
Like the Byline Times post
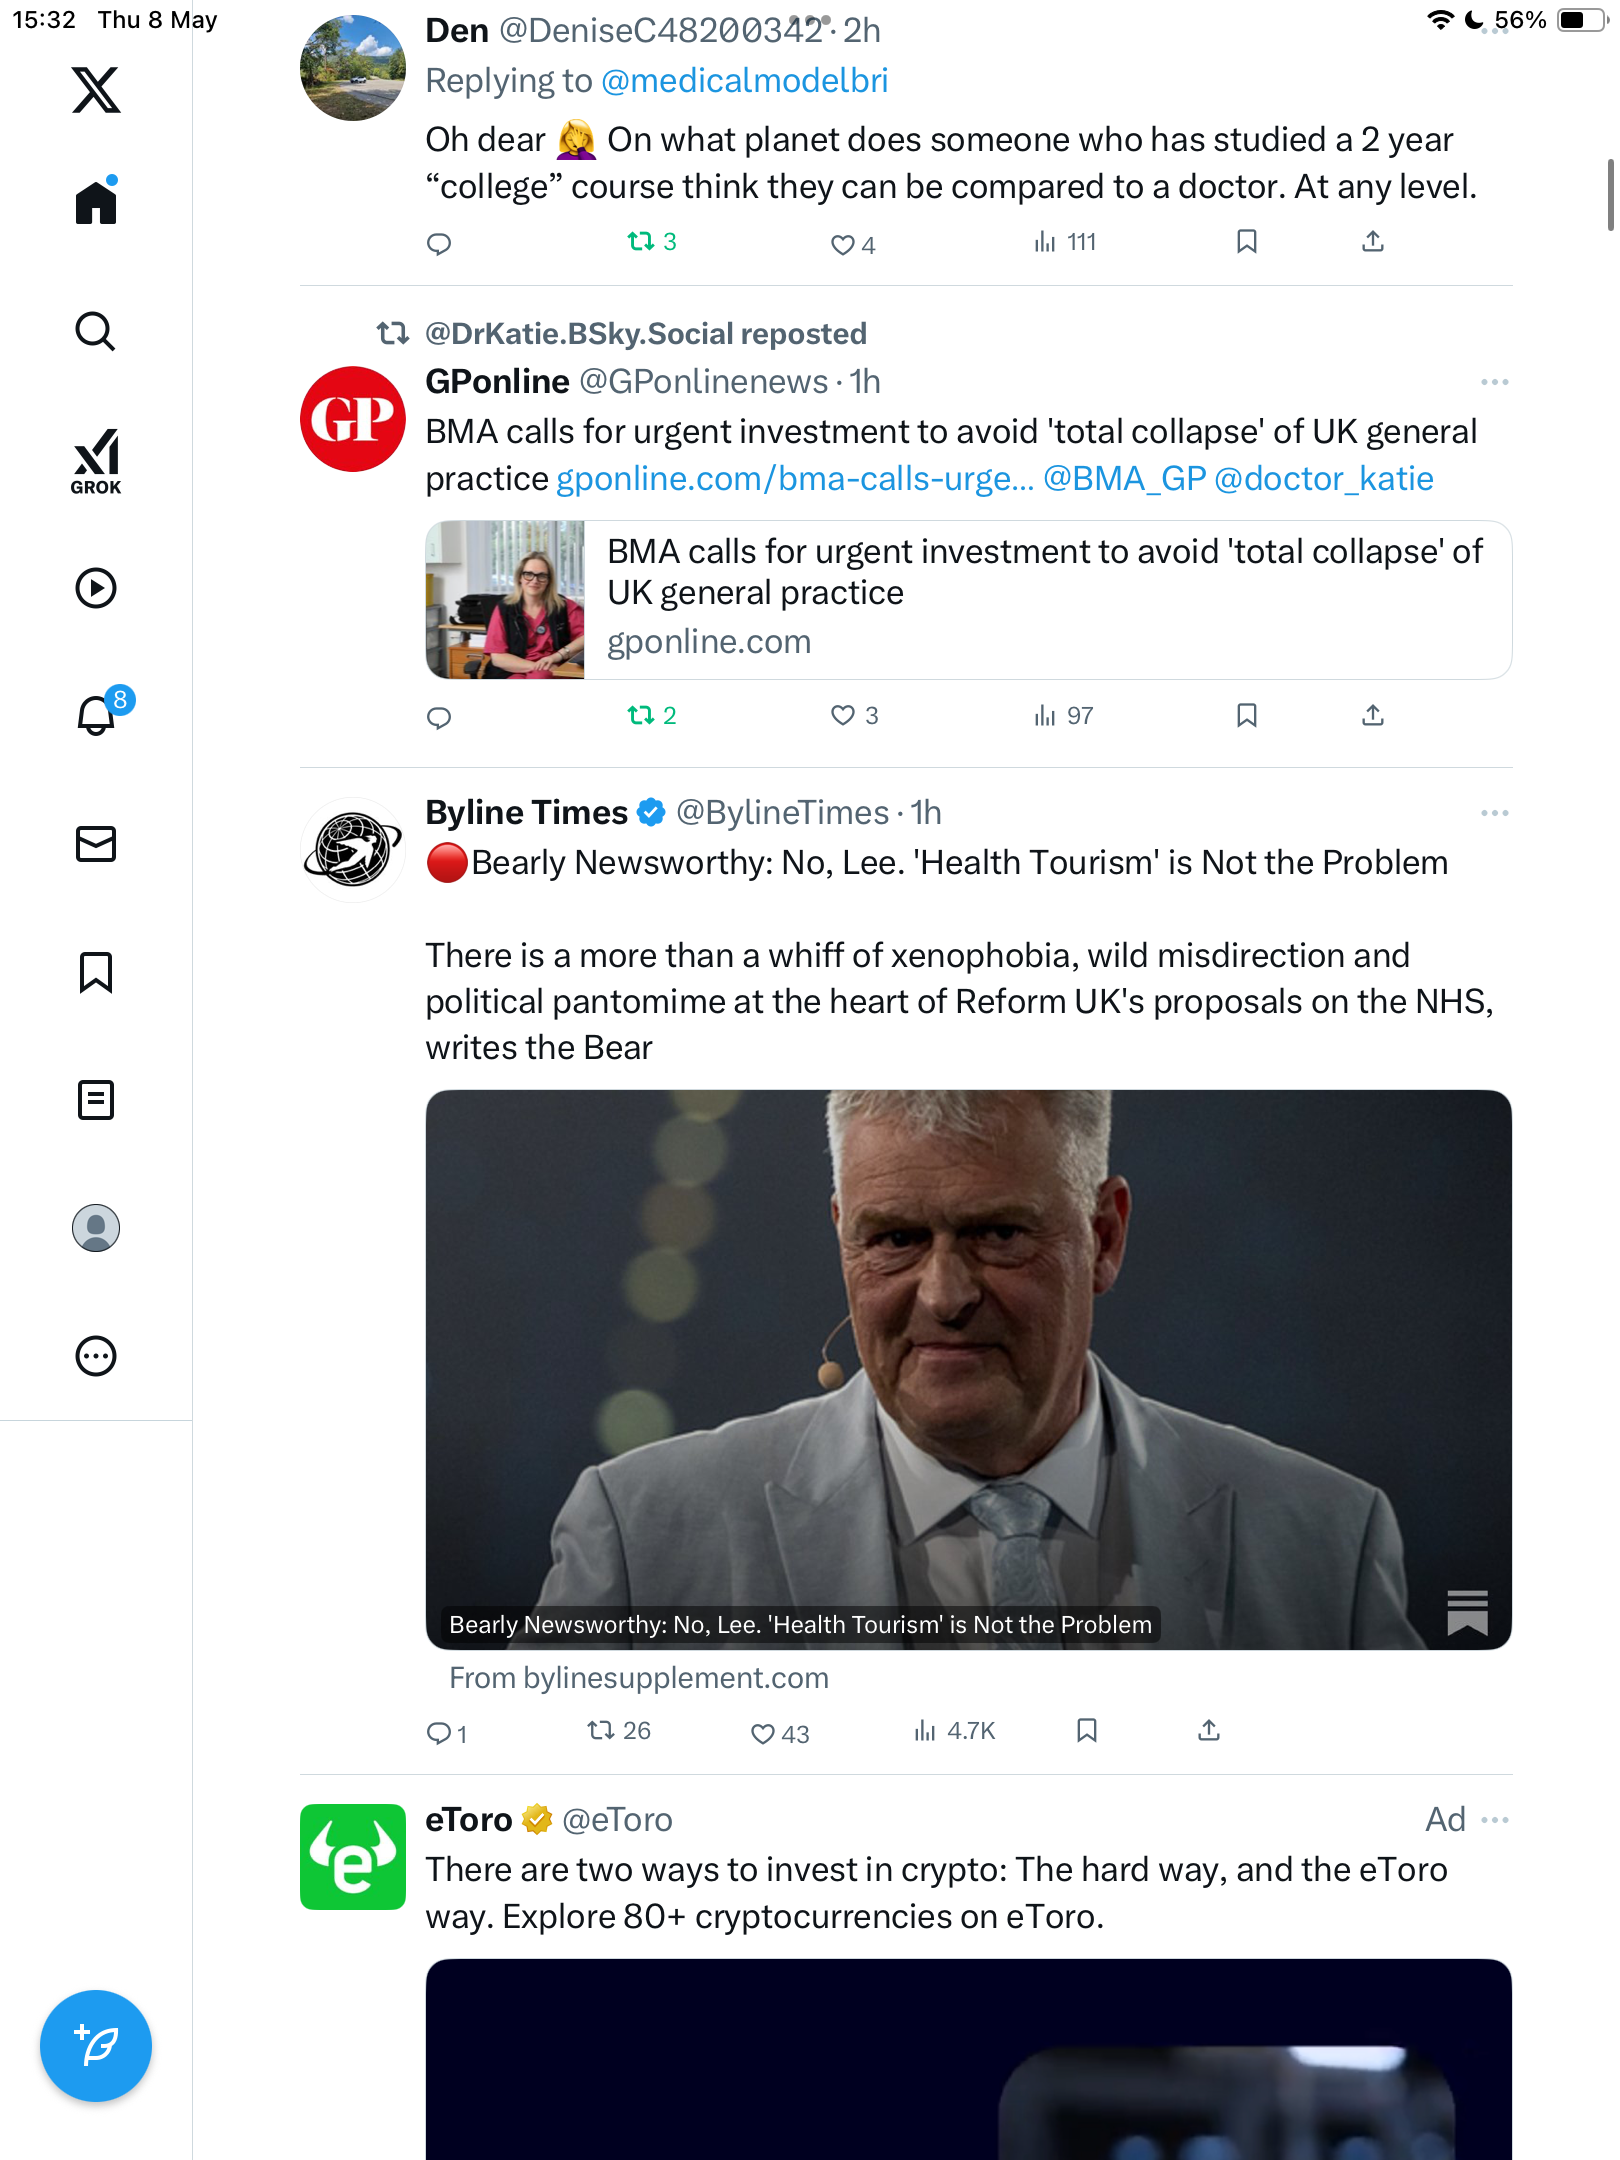(780, 1733)
